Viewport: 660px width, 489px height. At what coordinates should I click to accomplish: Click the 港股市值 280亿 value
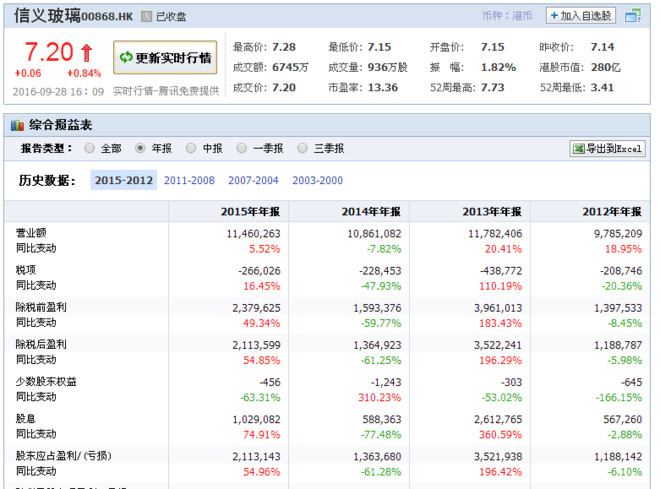pyautogui.click(x=605, y=67)
